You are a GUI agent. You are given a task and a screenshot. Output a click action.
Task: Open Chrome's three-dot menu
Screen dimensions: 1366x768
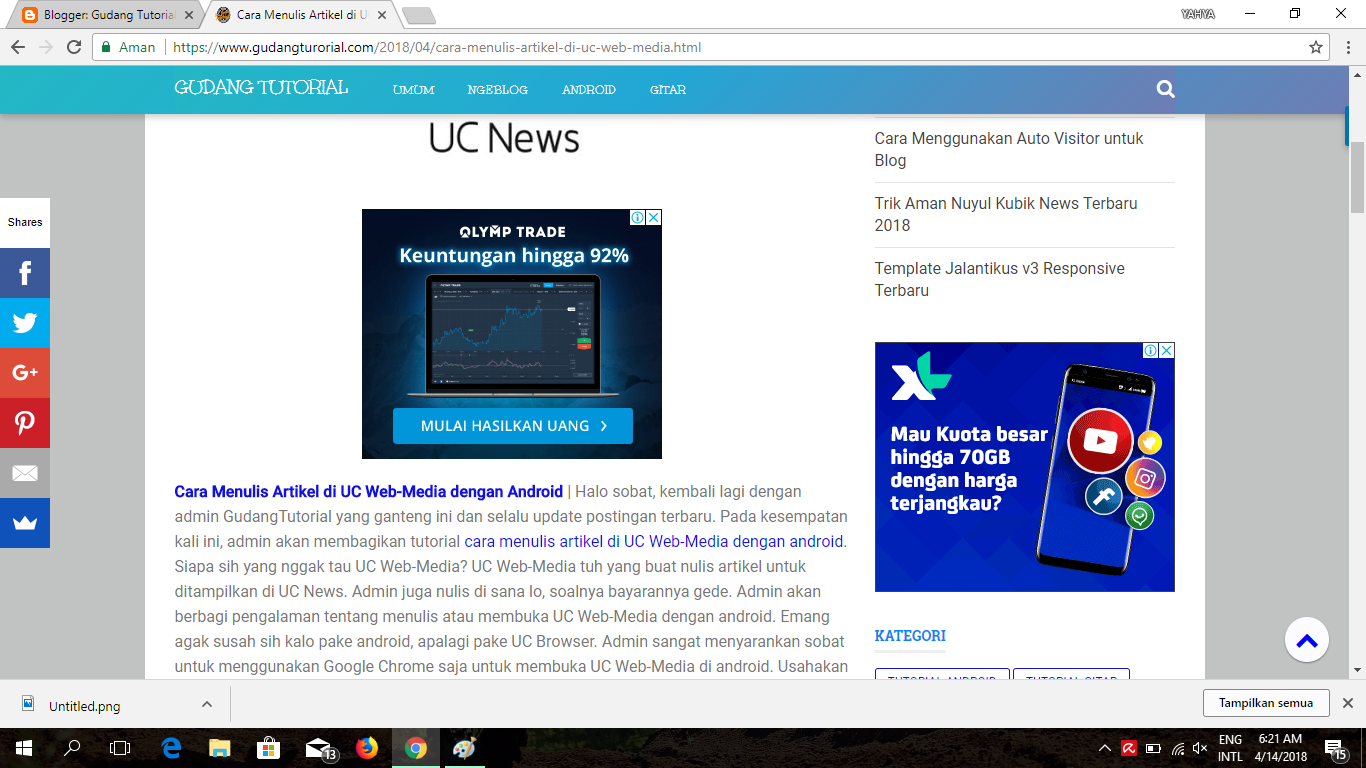(x=1347, y=46)
